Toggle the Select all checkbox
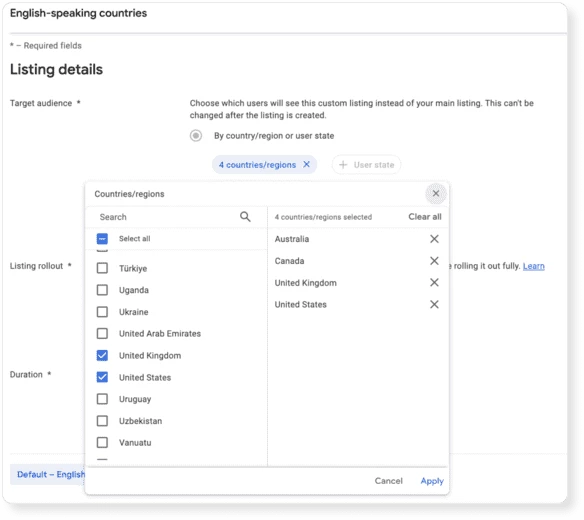584x520 pixels. 102,239
